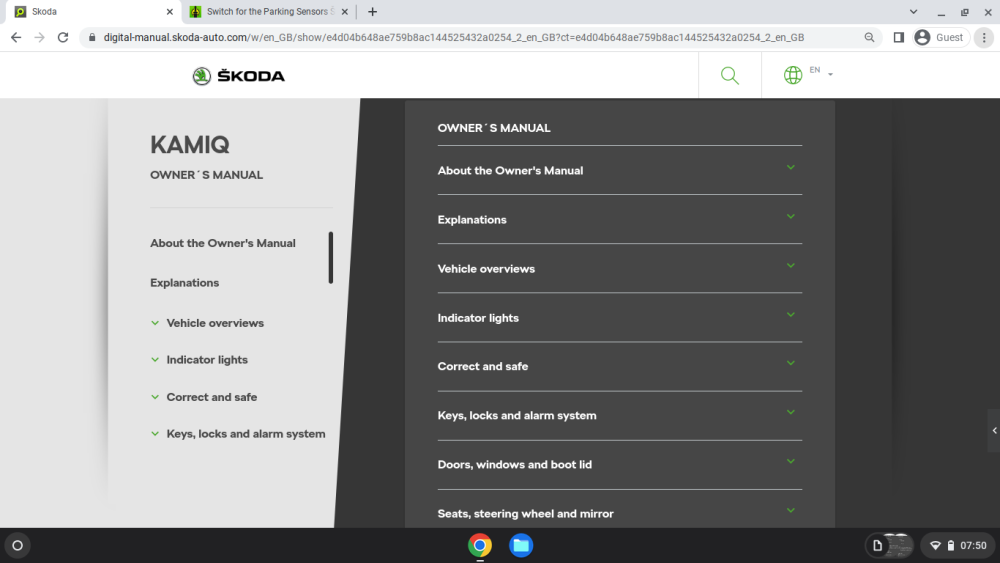The width and height of the screenshot is (1000, 563).
Task: Open Correct and safe in main list
Action: 483,367
